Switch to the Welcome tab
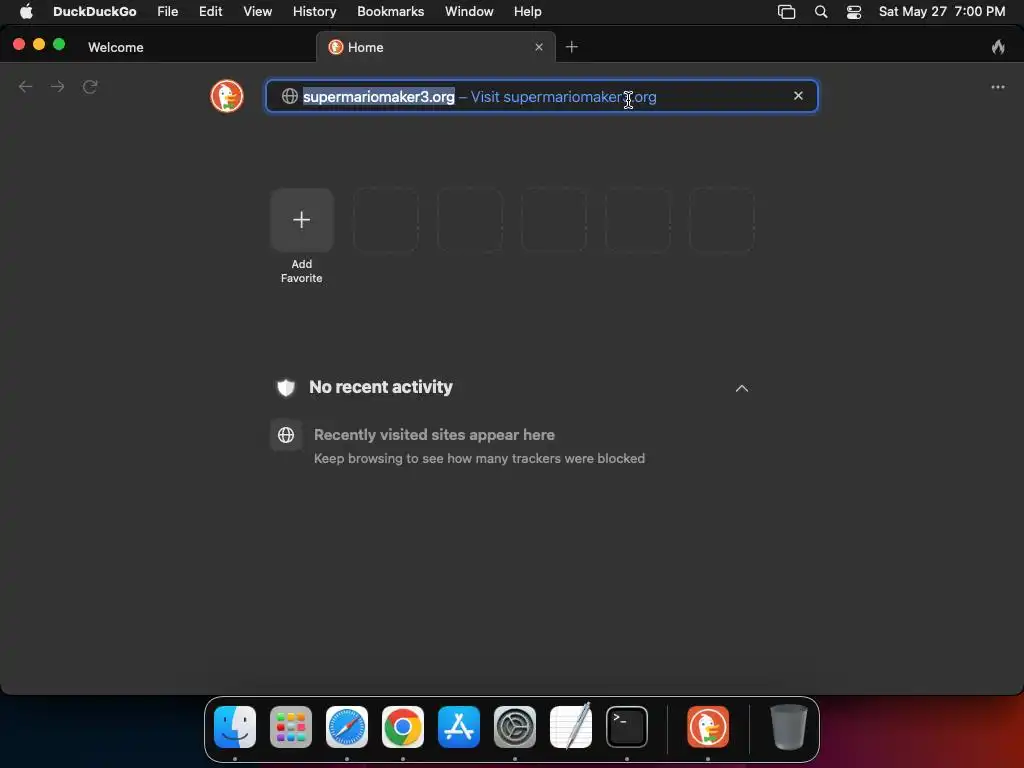1024x768 pixels. 116,47
